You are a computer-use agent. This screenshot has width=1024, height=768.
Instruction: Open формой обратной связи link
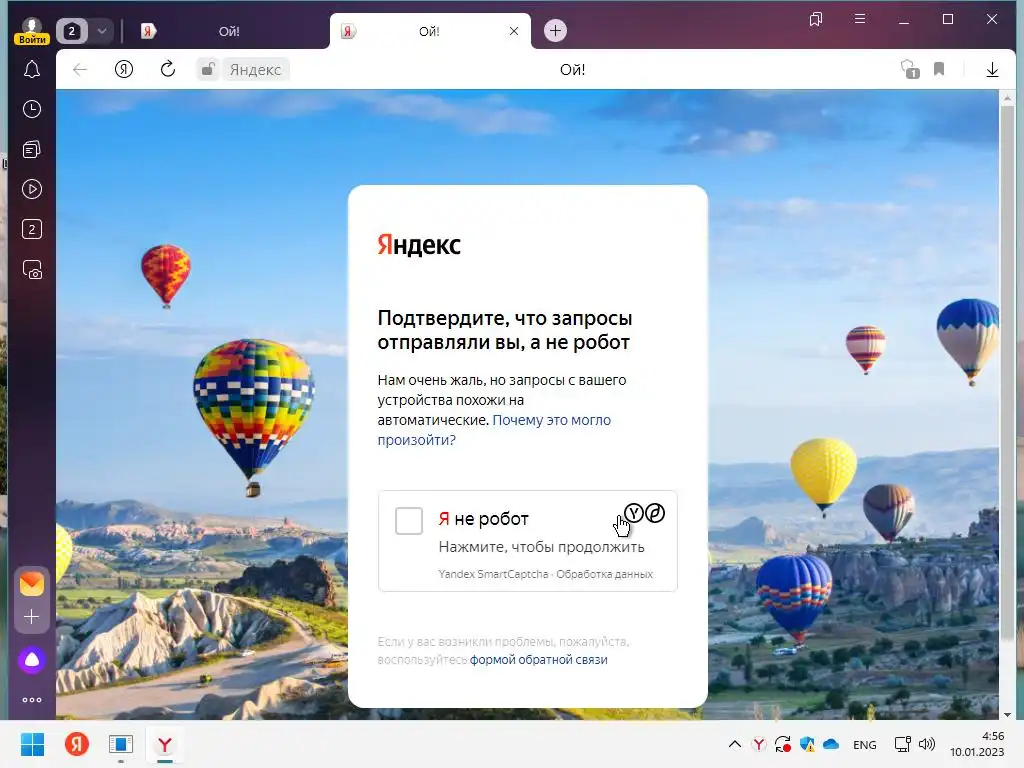point(539,660)
